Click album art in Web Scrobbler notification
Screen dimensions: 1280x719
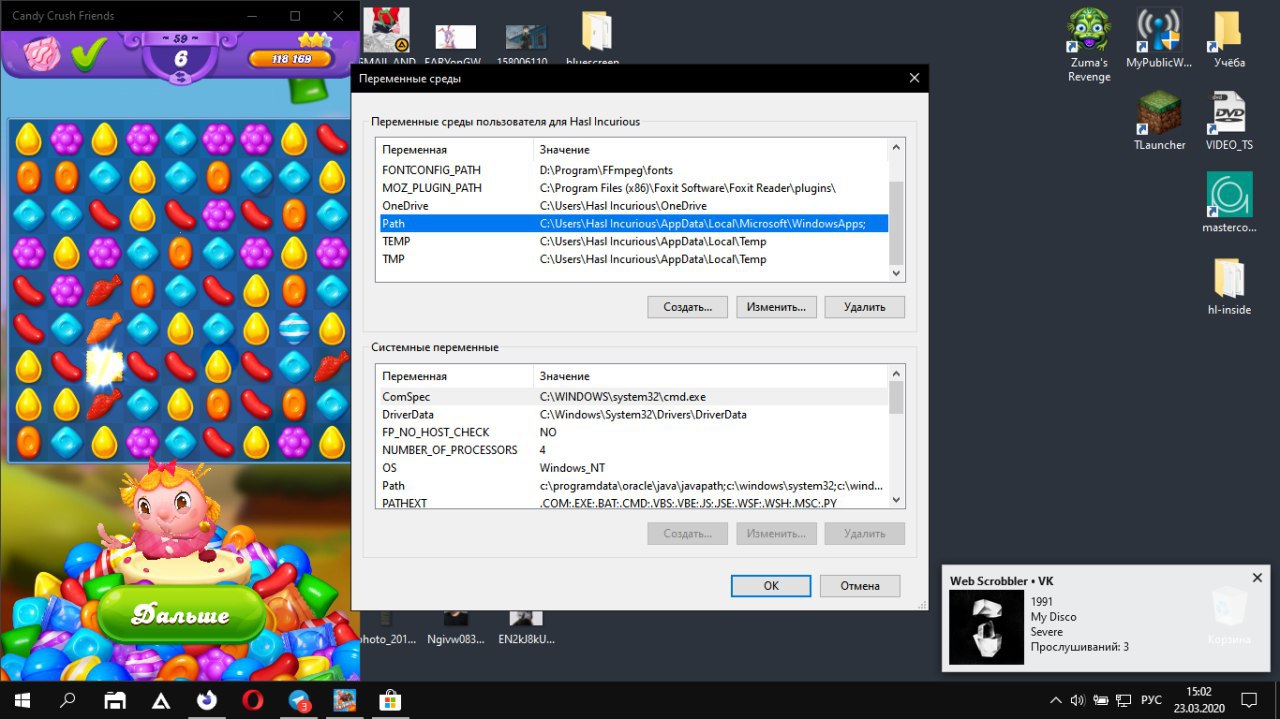click(986, 627)
